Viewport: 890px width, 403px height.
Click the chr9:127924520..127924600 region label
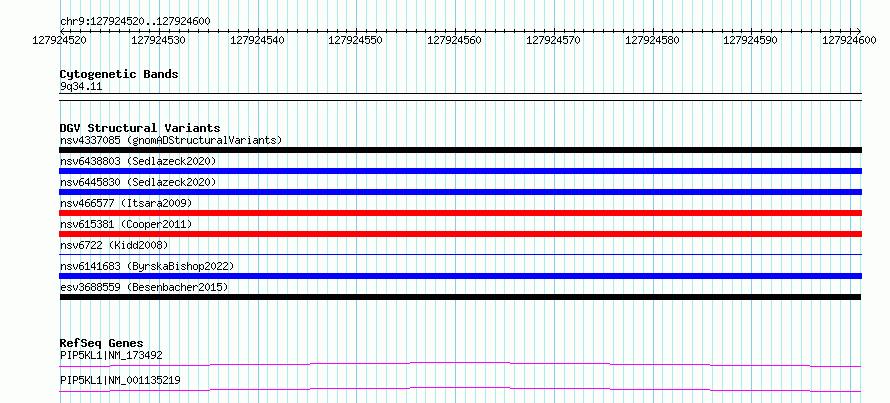[135, 21]
